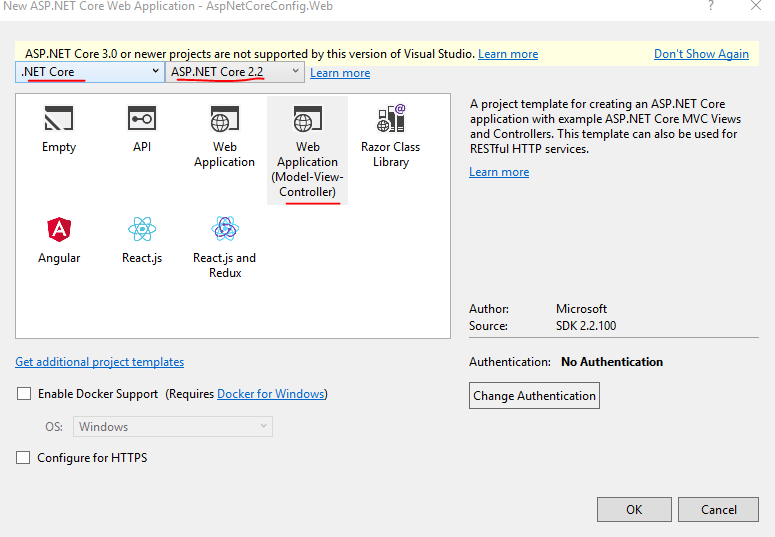Click the Microsoft author value
Viewport: 775px width, 537px height.
[x=581, y=309]
